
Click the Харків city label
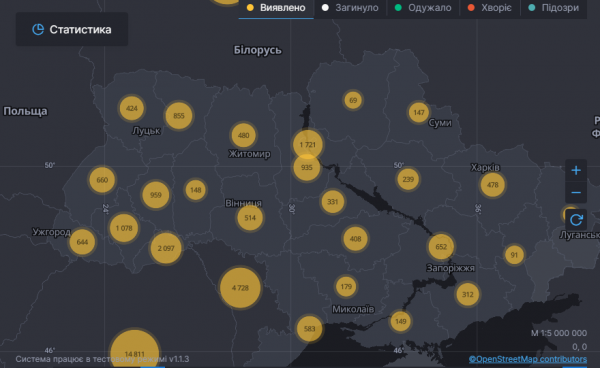tap(485, 167)
